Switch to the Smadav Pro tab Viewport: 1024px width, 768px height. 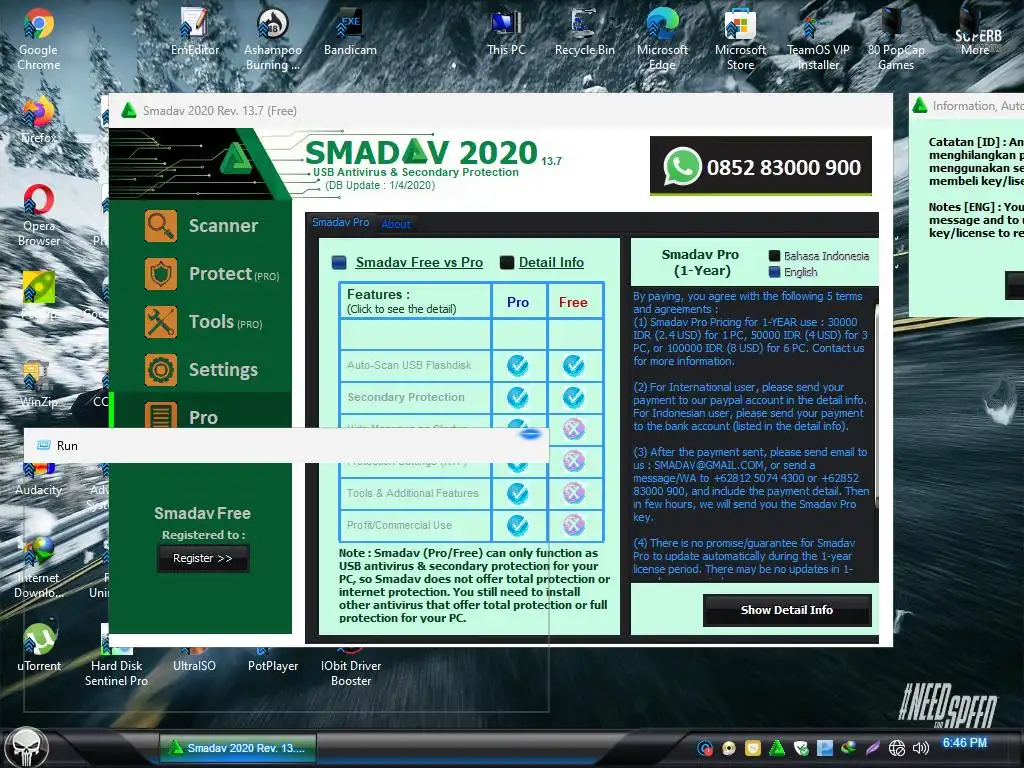[x=340, y=222]
